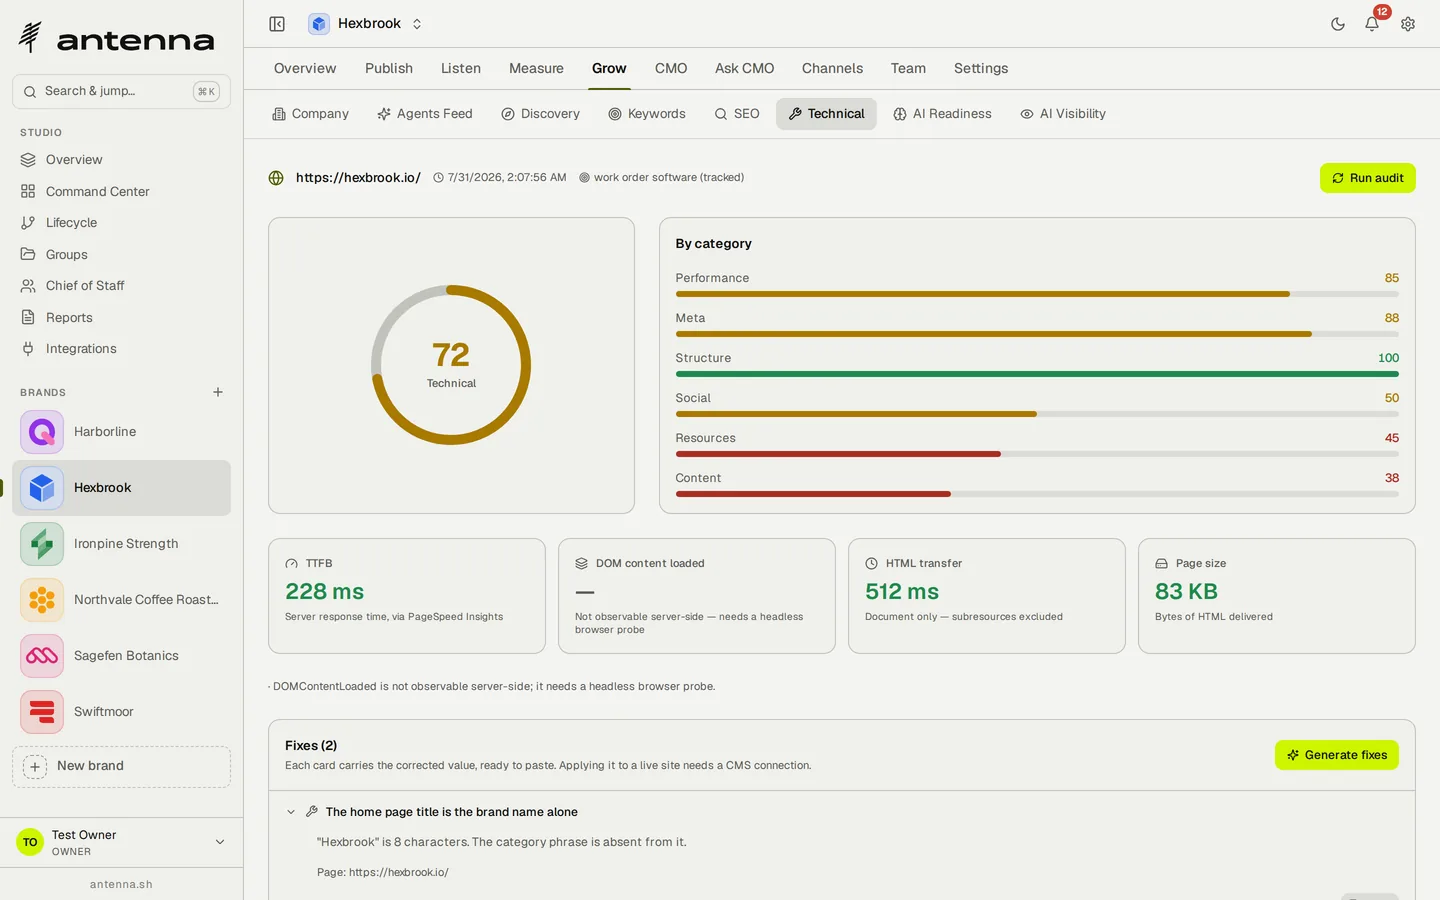
Task: Click the DOM content loaded card
Action: [697, 596]
